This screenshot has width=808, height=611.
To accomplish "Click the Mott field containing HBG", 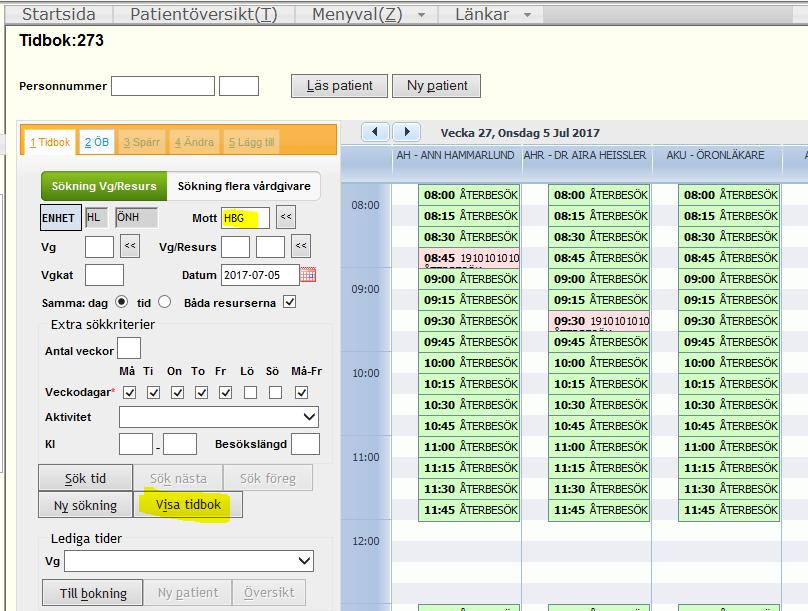I will pyautogui.click(x=245, y=217).
